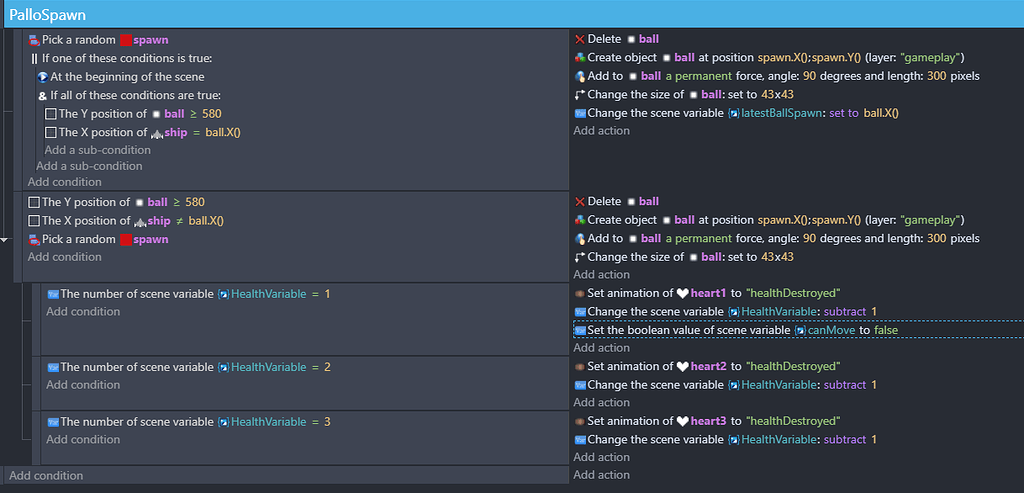Click the latestBallSpawn variable action icon

click(x=579, y=113)
